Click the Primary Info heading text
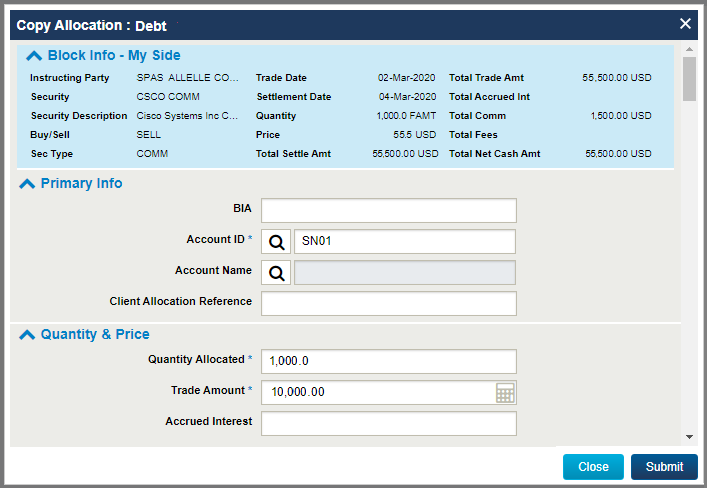The image size is (712, 493). (x=81, y=183)
